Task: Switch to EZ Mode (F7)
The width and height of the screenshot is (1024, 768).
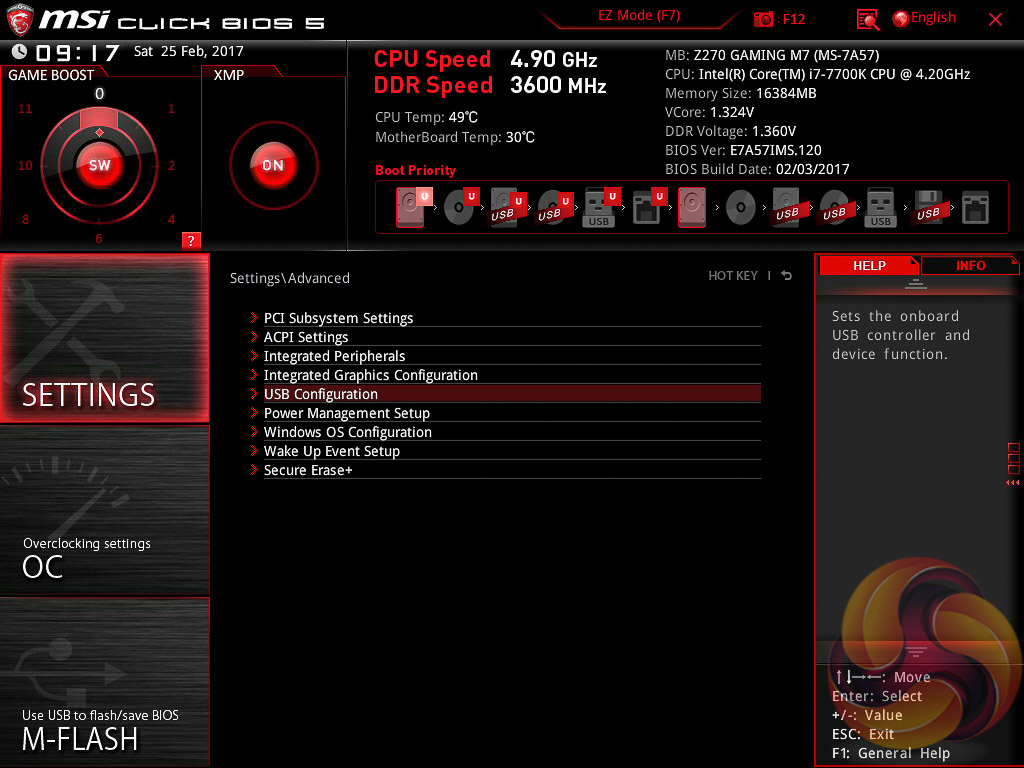Action: click(x=639, y=16)
